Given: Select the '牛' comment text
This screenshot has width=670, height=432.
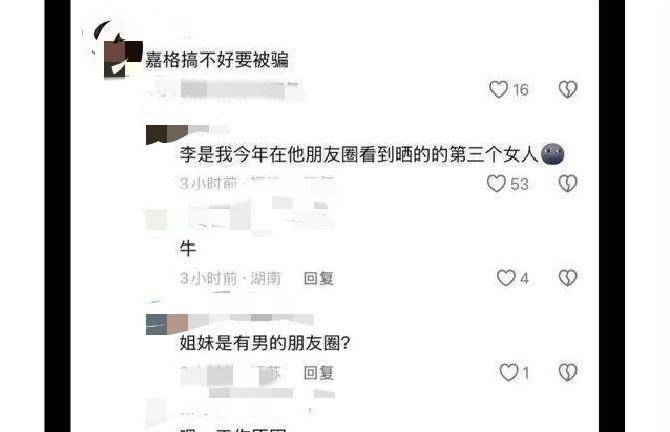Looking at the screenshot, I should click(188, 248).
